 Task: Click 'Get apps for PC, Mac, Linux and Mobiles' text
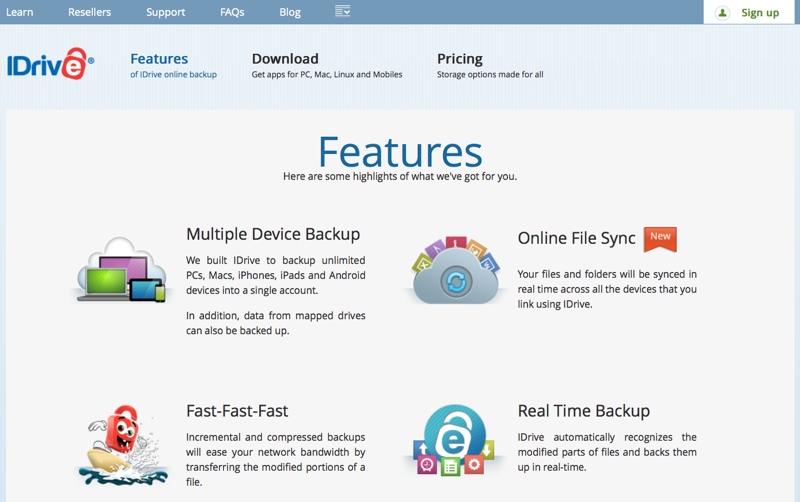327,74
